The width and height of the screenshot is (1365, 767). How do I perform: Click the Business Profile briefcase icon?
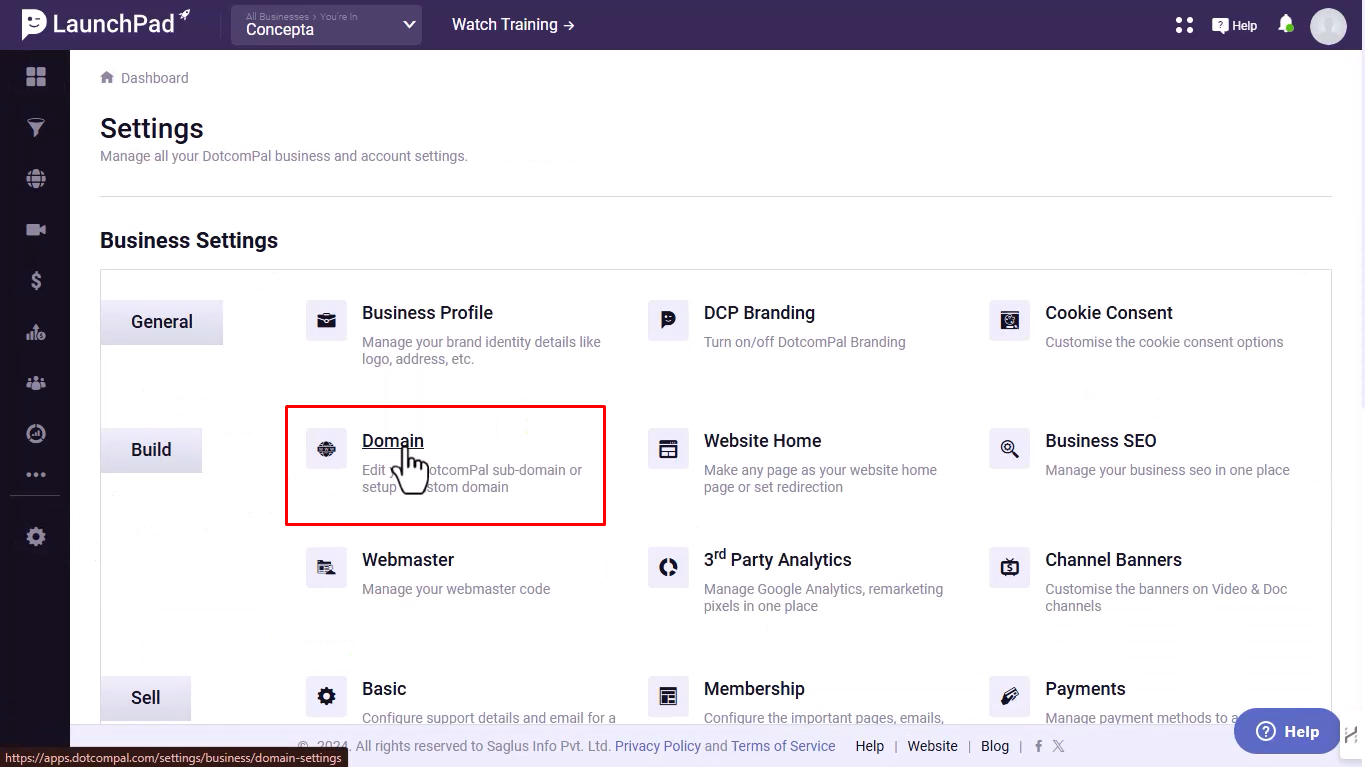click(x=326, y=321)
